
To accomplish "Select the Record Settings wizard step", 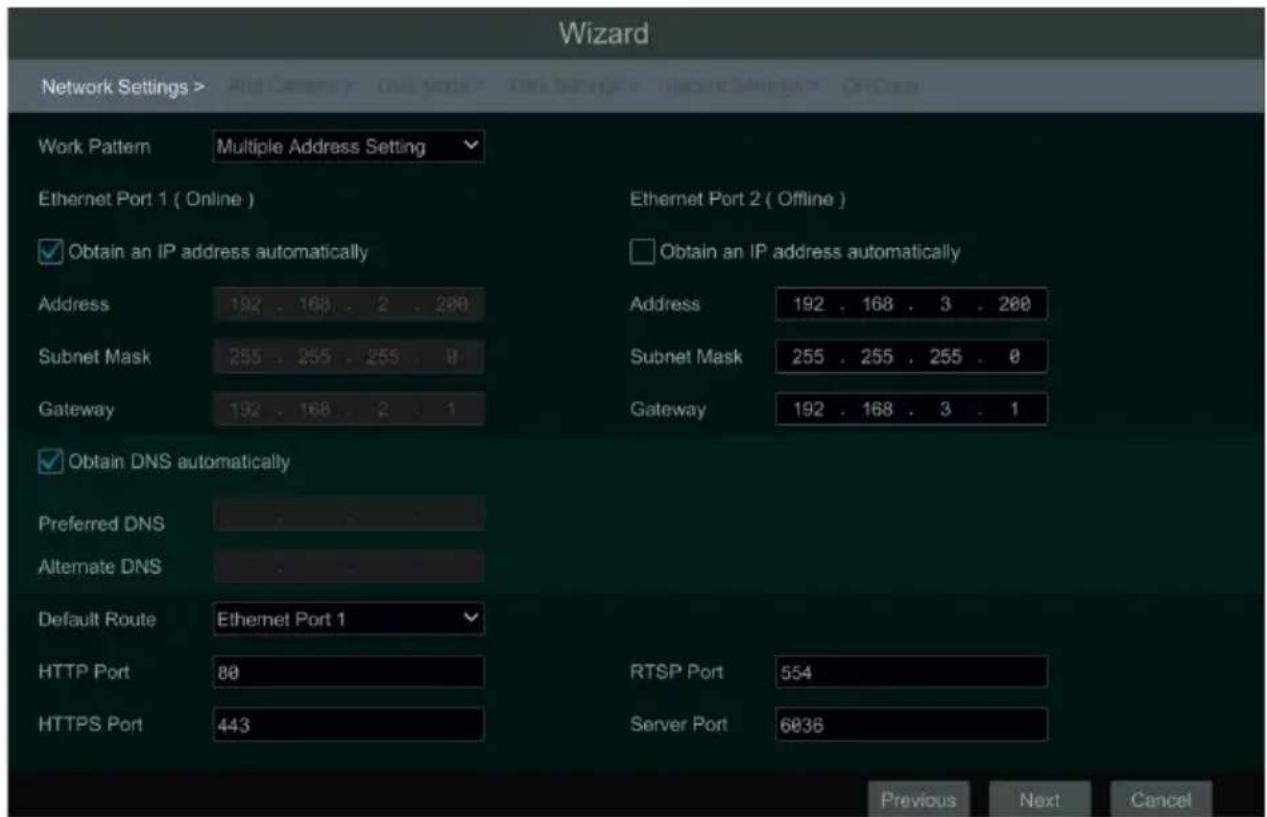I will [x=740, y=87].
